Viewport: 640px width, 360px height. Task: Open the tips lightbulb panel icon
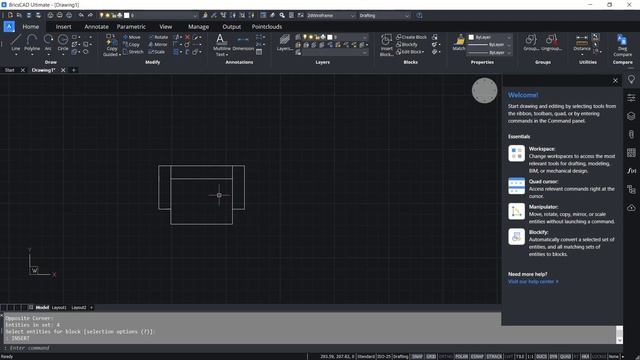click(631, 80)
